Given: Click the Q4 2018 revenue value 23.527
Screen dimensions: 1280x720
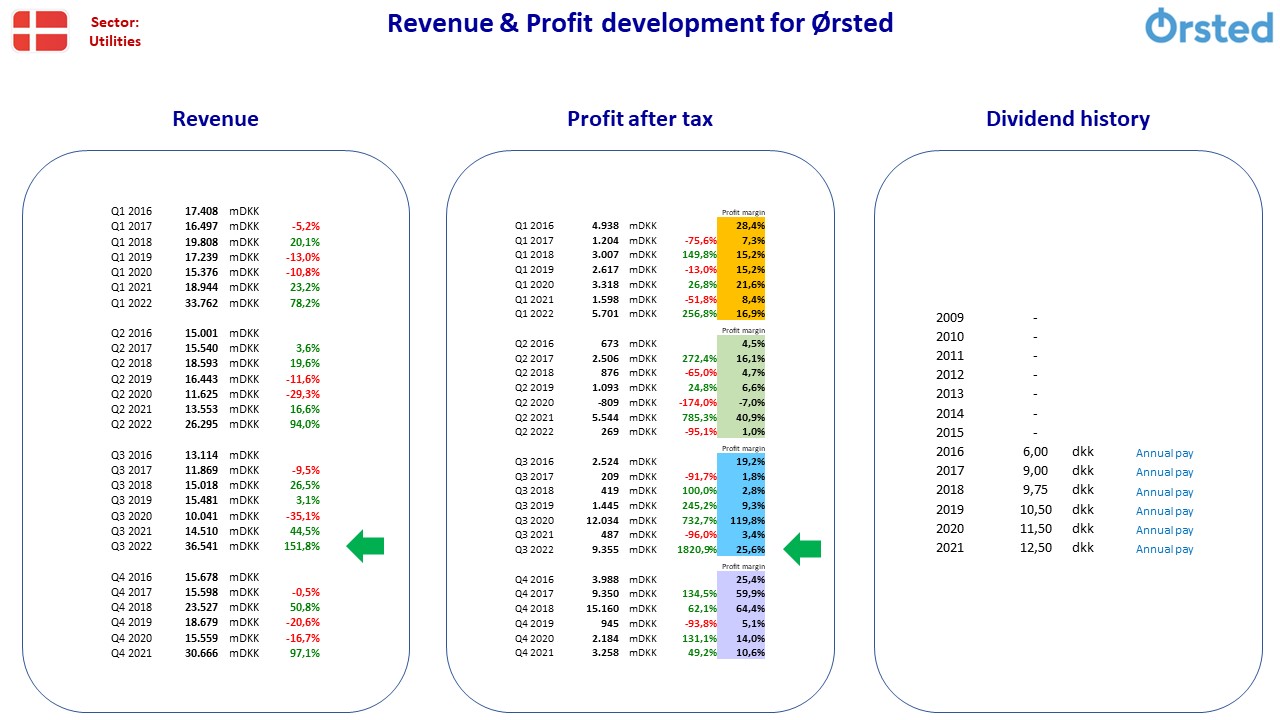Looking at the screenshot, I should pos(201,607).
